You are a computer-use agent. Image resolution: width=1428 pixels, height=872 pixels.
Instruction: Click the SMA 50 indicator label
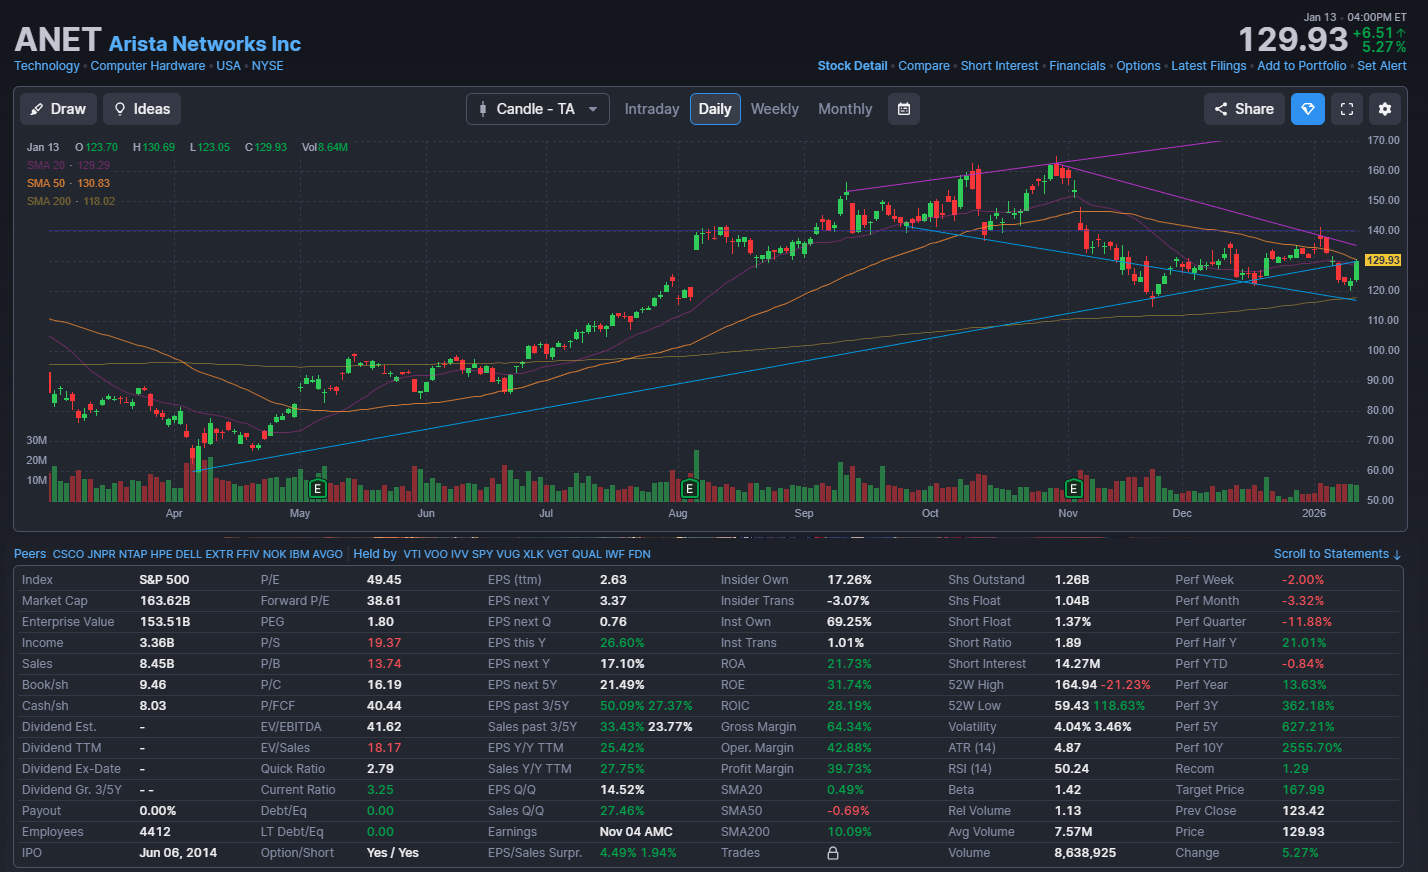point(46,183)
